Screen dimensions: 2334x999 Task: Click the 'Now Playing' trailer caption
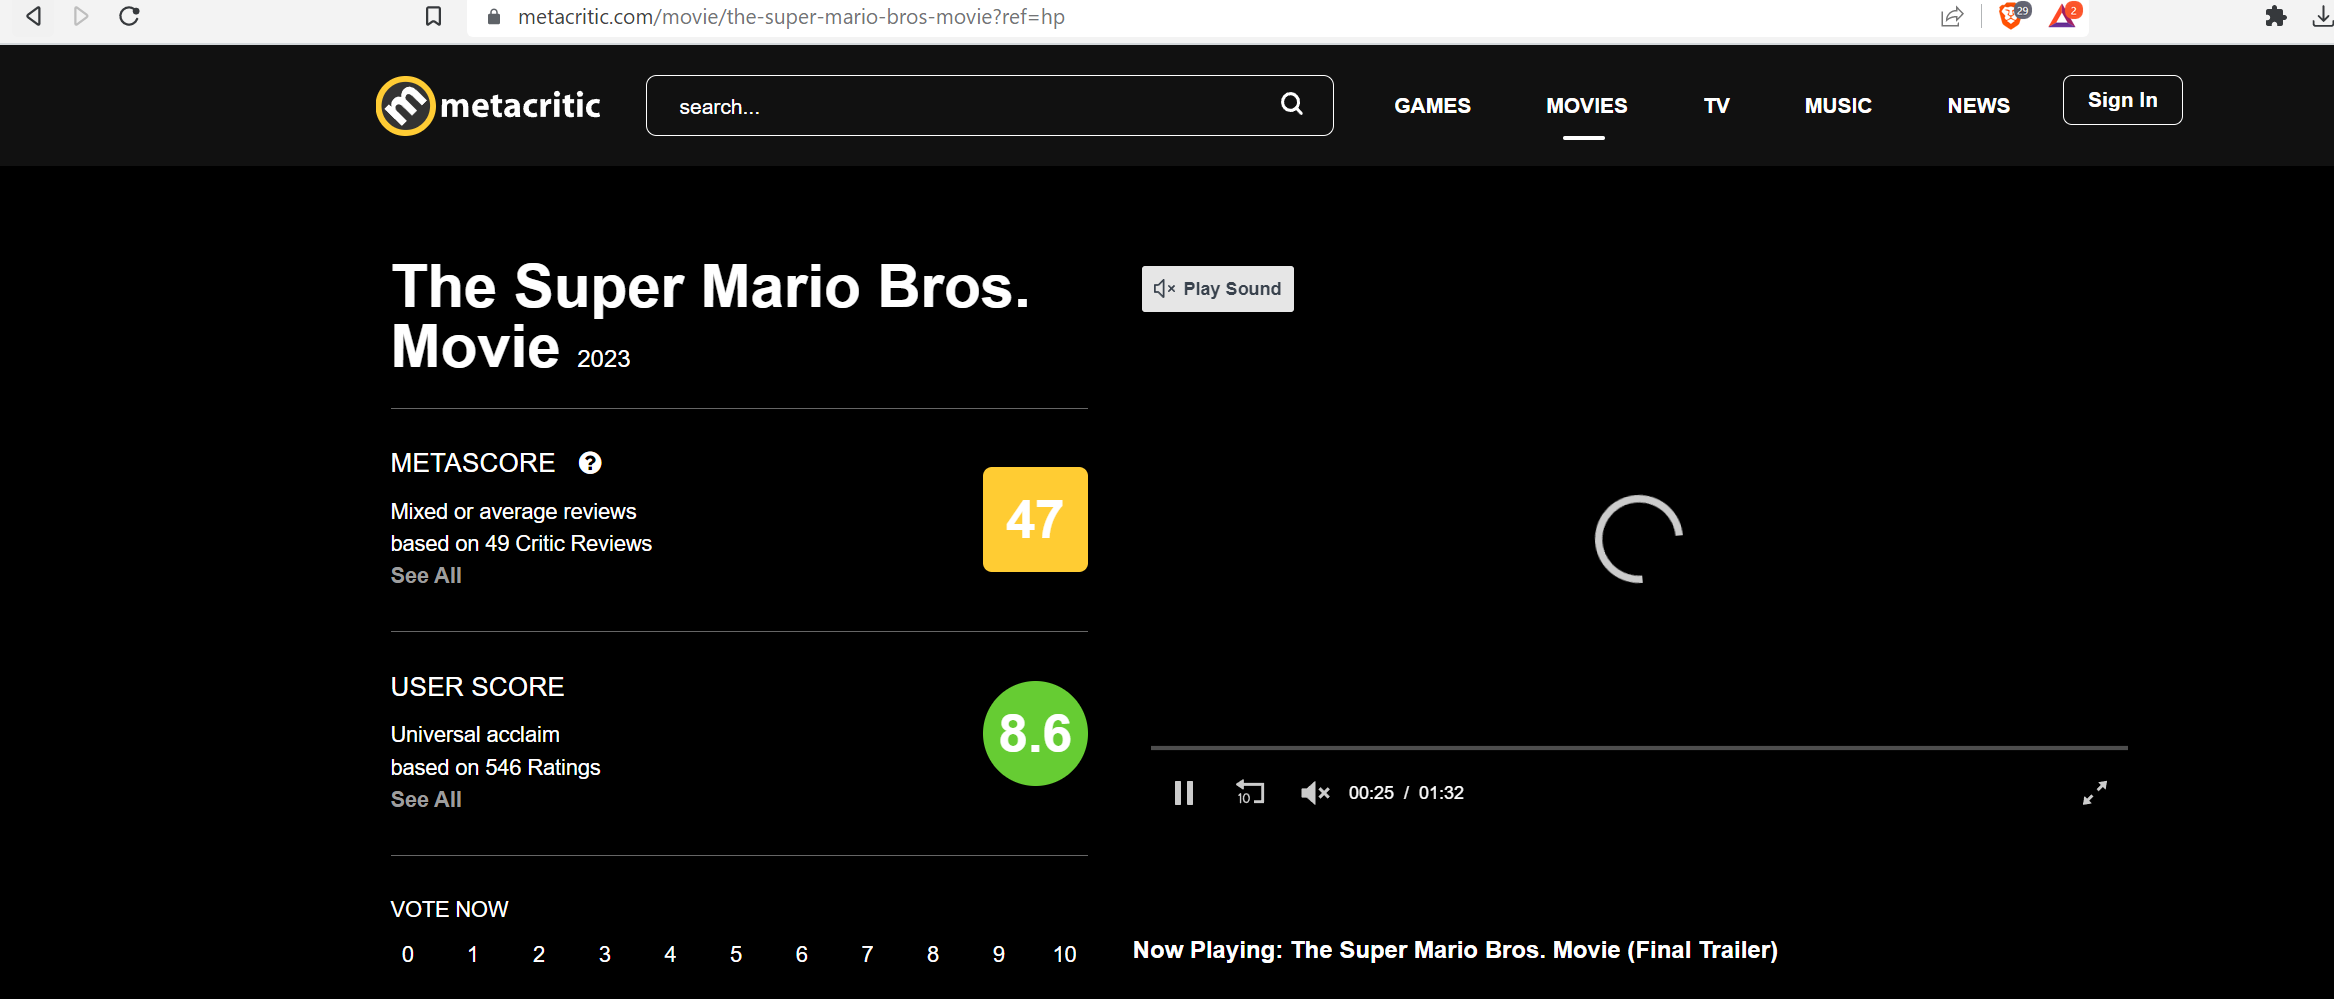(x=1455, y=950)
